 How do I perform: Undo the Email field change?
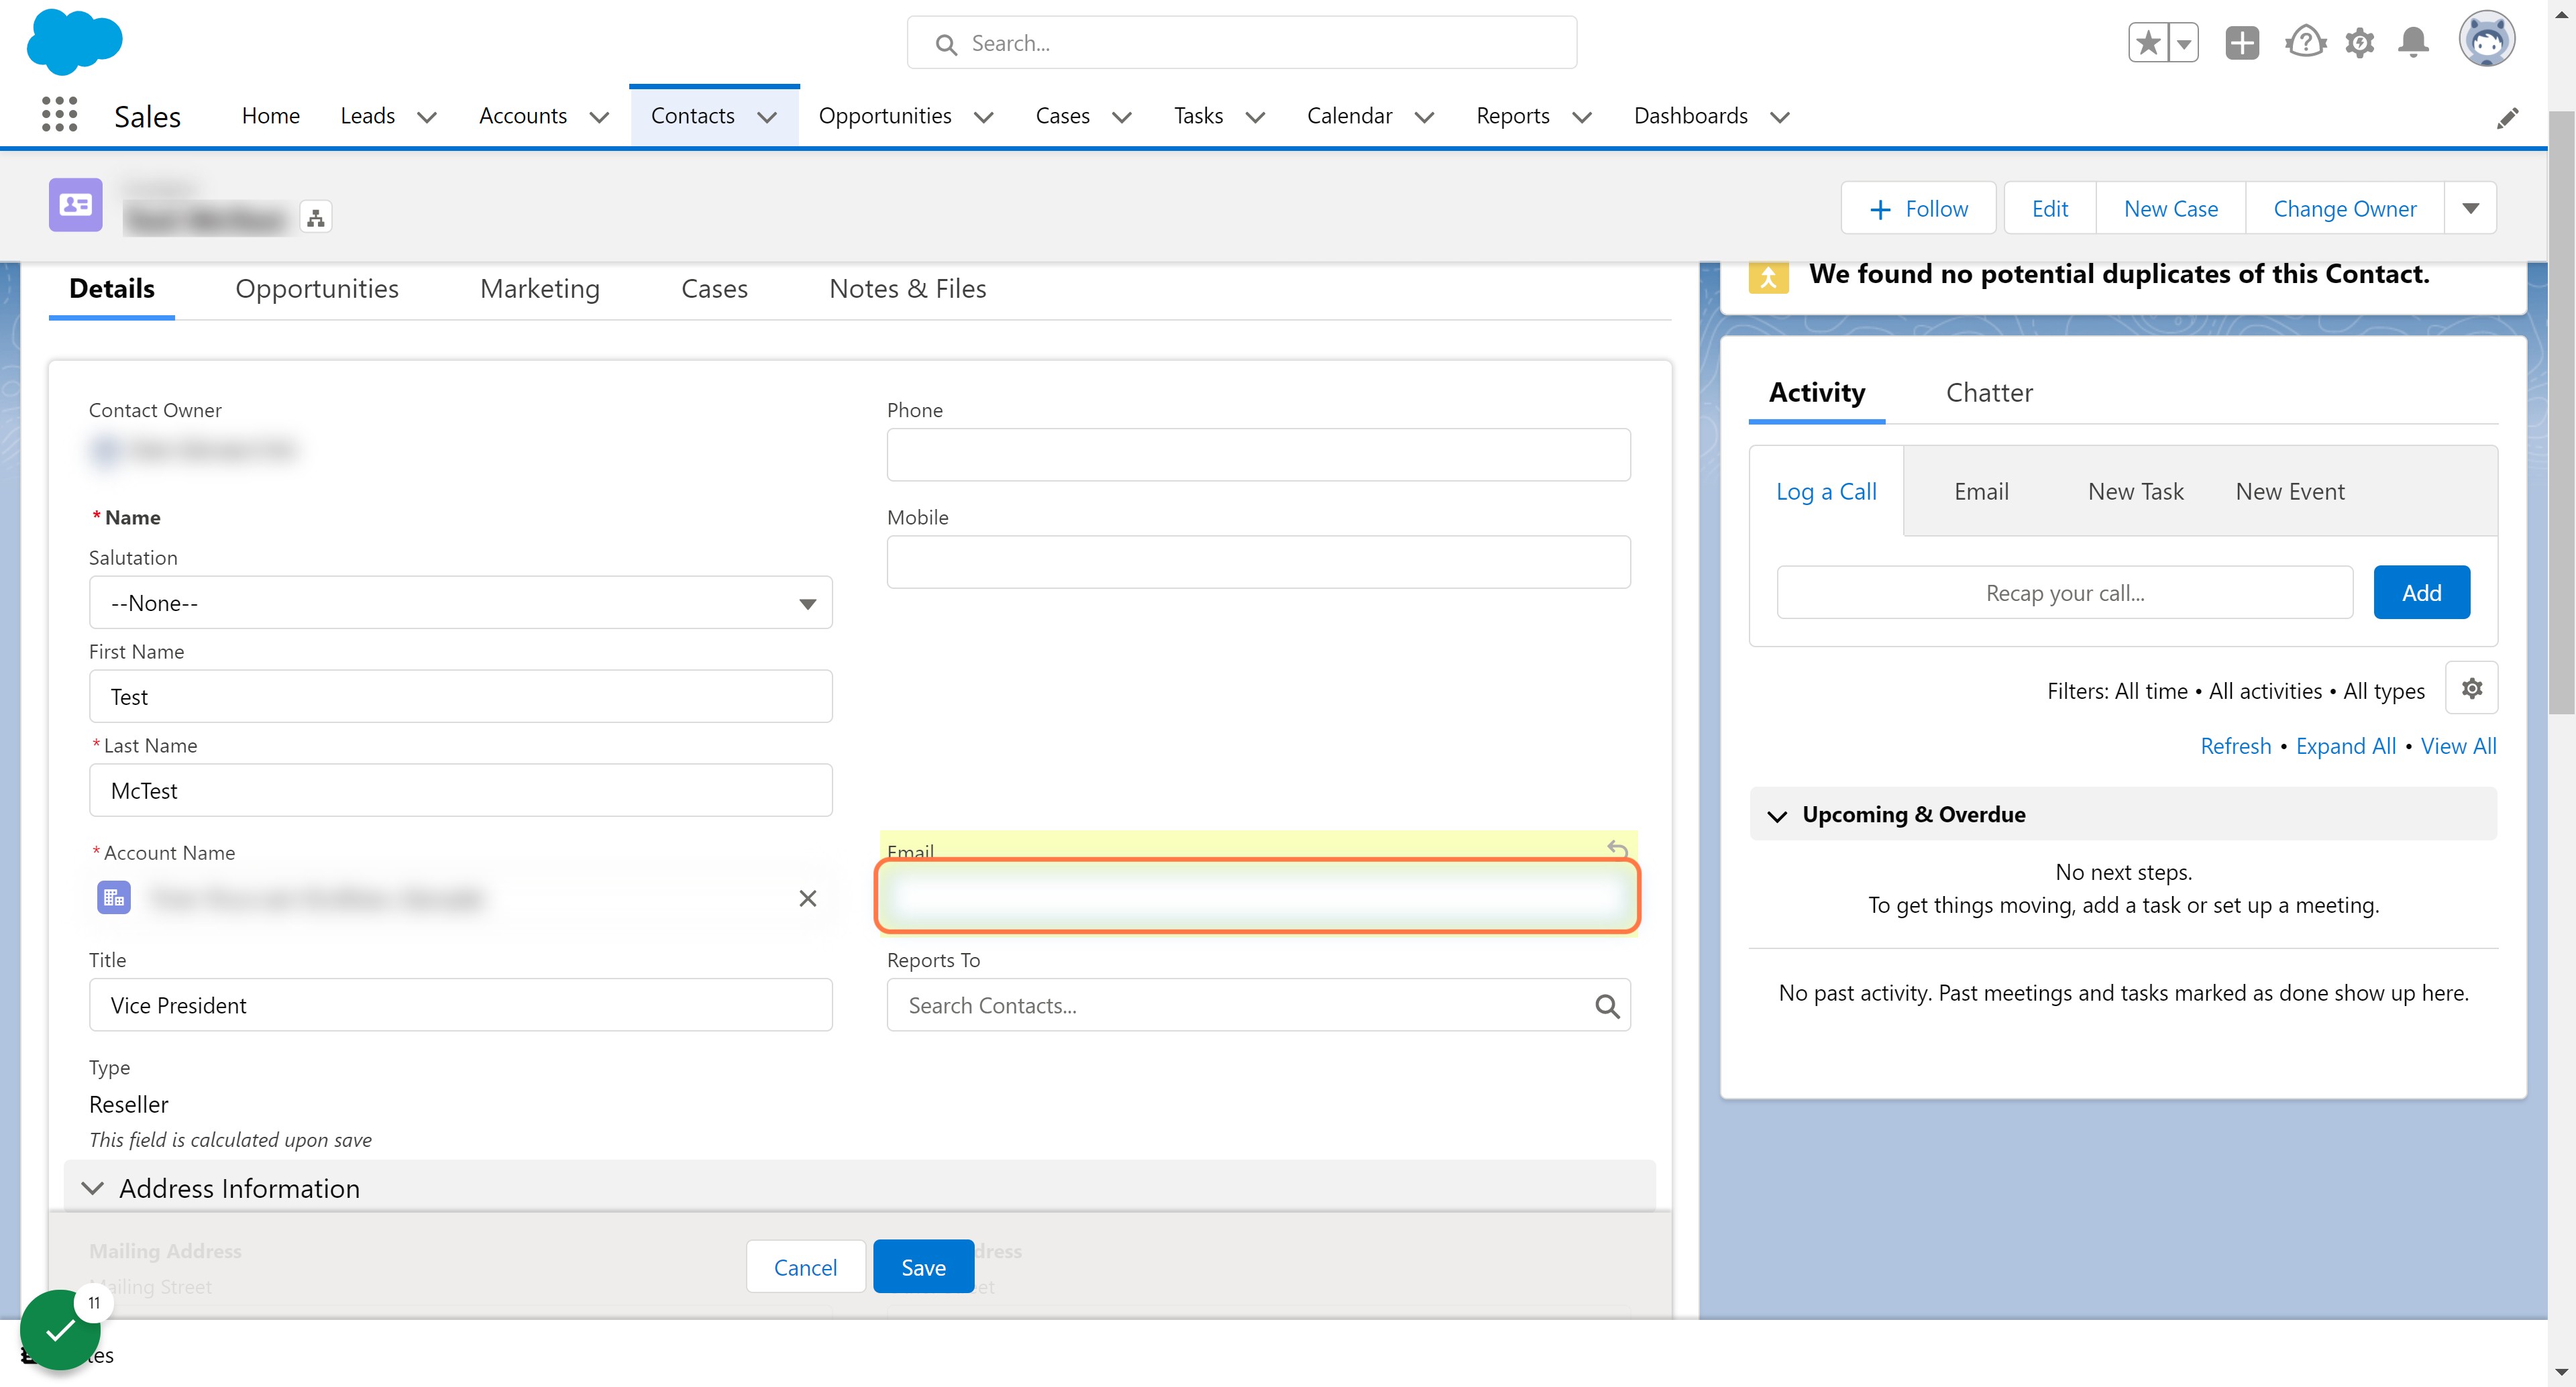pos(1617,850)
